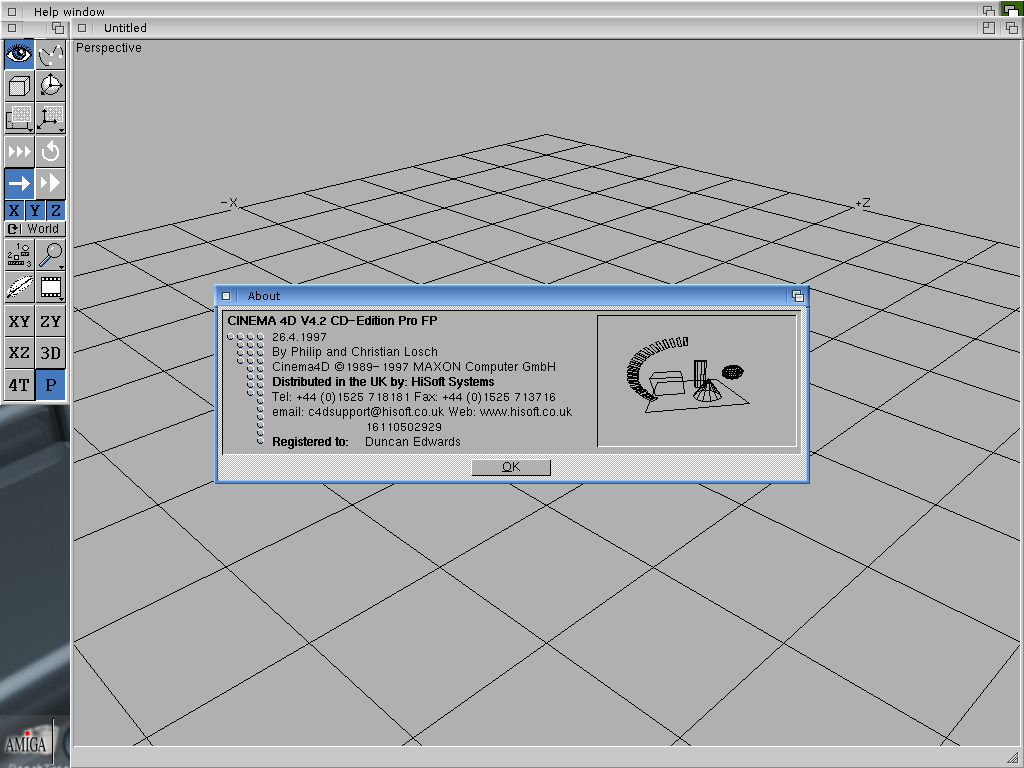
Task: Activate the circular arrow rotate tool
Action: point(50,152)
